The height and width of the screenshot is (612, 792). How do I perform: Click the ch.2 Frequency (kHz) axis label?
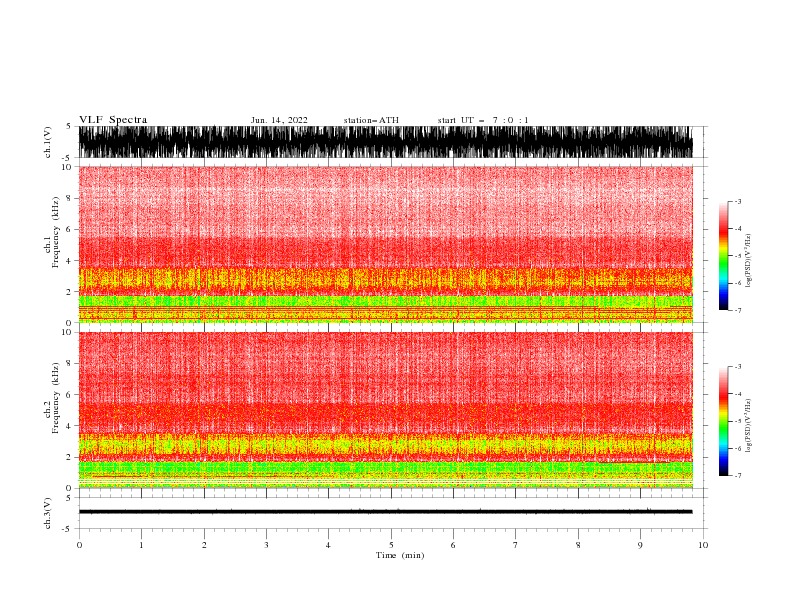(52, 398)
